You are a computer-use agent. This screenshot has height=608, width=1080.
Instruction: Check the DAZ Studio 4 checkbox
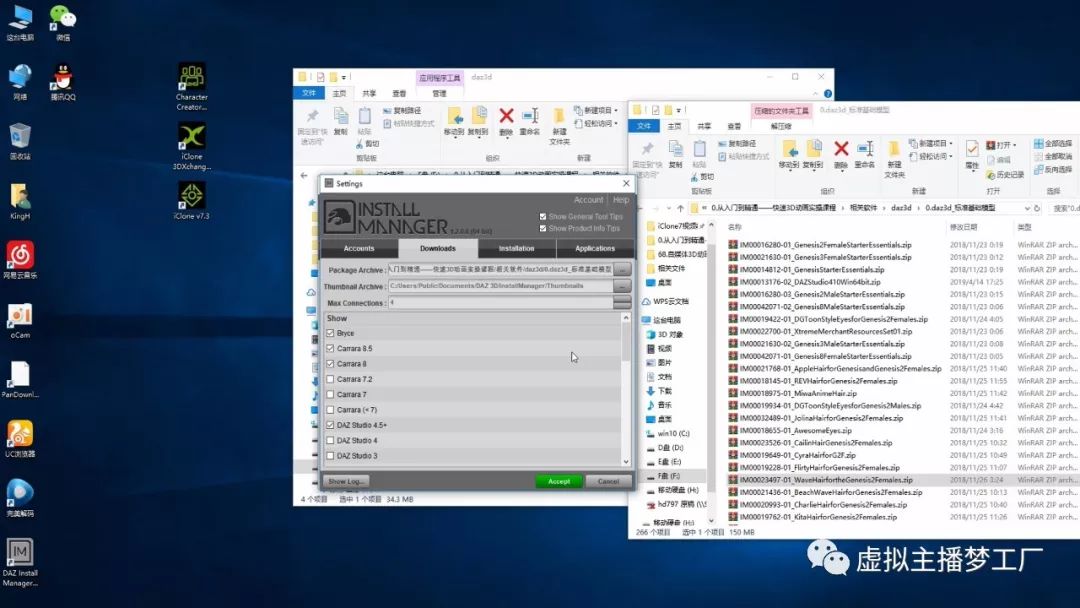(330, 440)
